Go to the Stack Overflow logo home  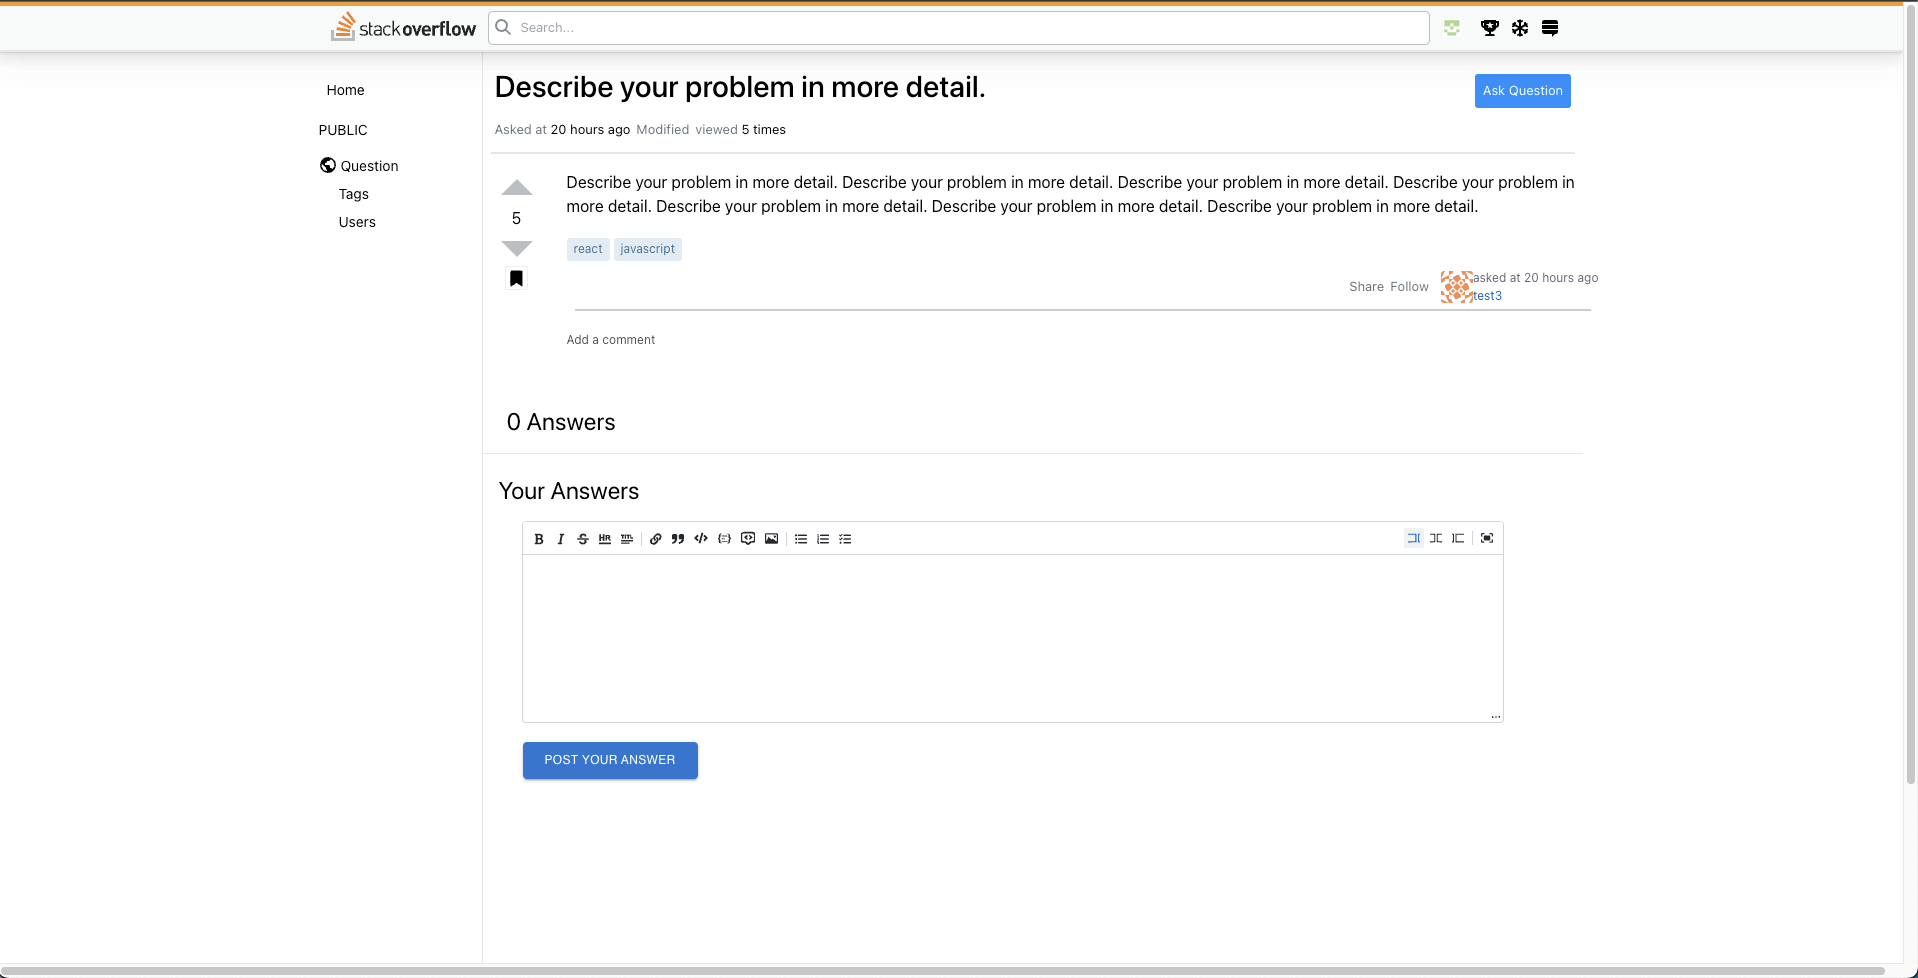click(x=403, y=27)
